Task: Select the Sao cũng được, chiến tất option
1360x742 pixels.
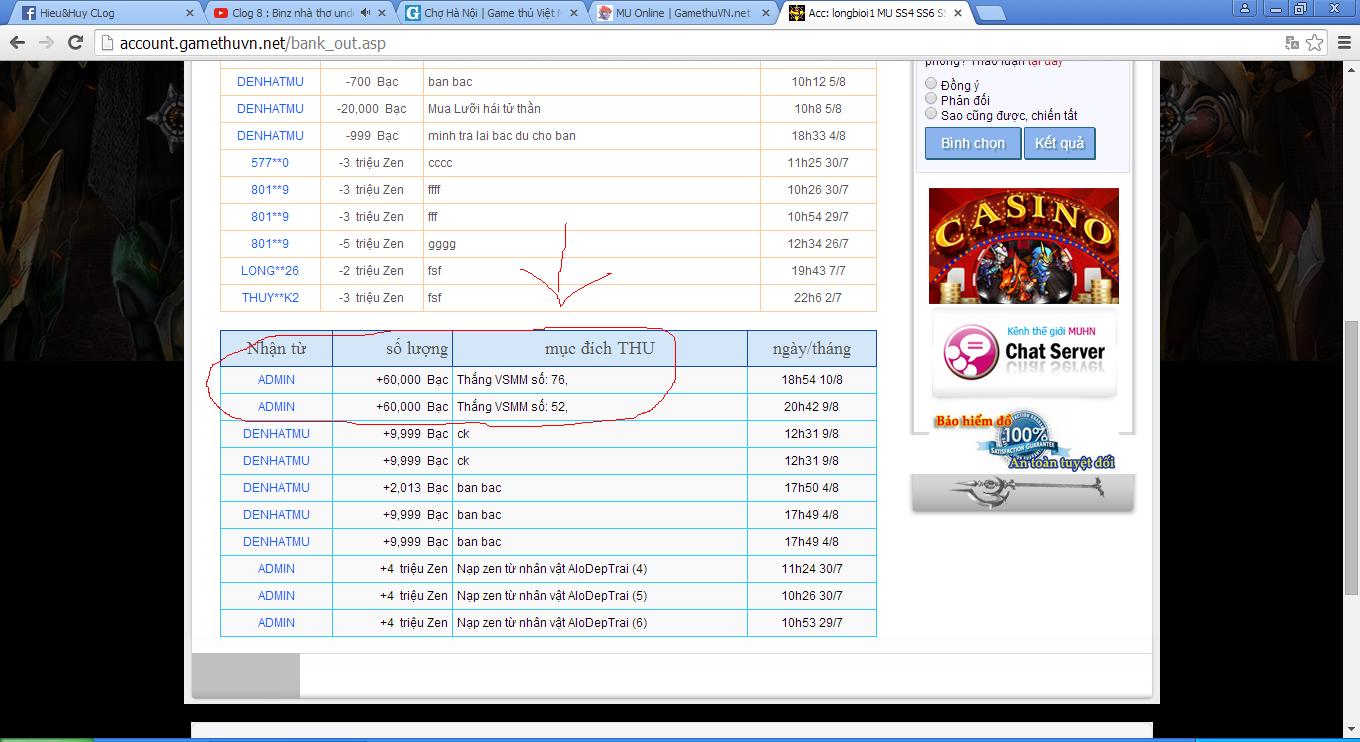Action: tap(931, 114)
